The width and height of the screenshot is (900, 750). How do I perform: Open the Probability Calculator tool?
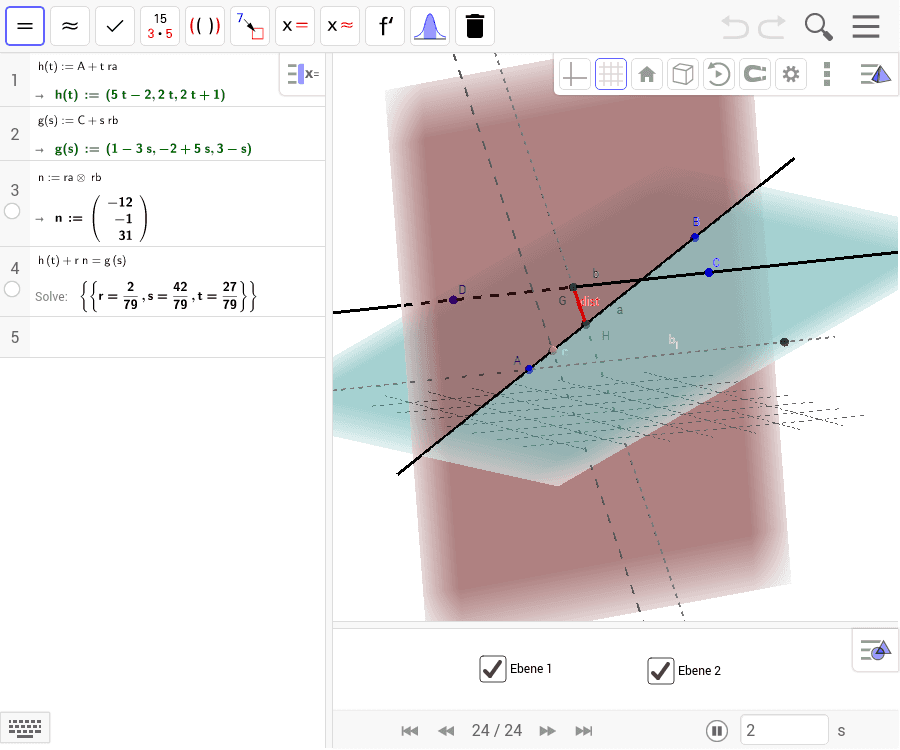click(x=429, y=26)
